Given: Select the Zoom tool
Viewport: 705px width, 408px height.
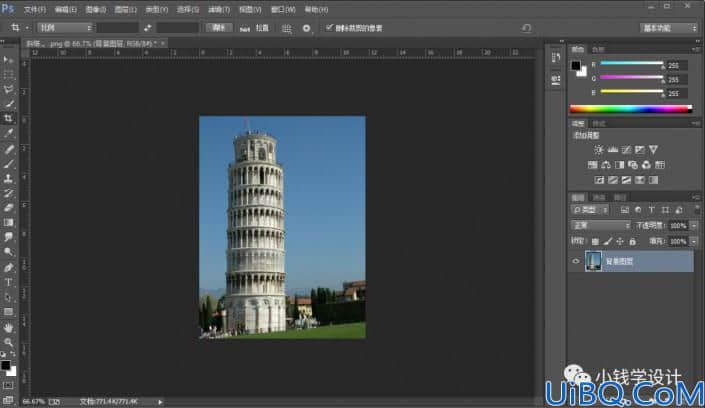Looking at the screenshot, I should [8, 342].
